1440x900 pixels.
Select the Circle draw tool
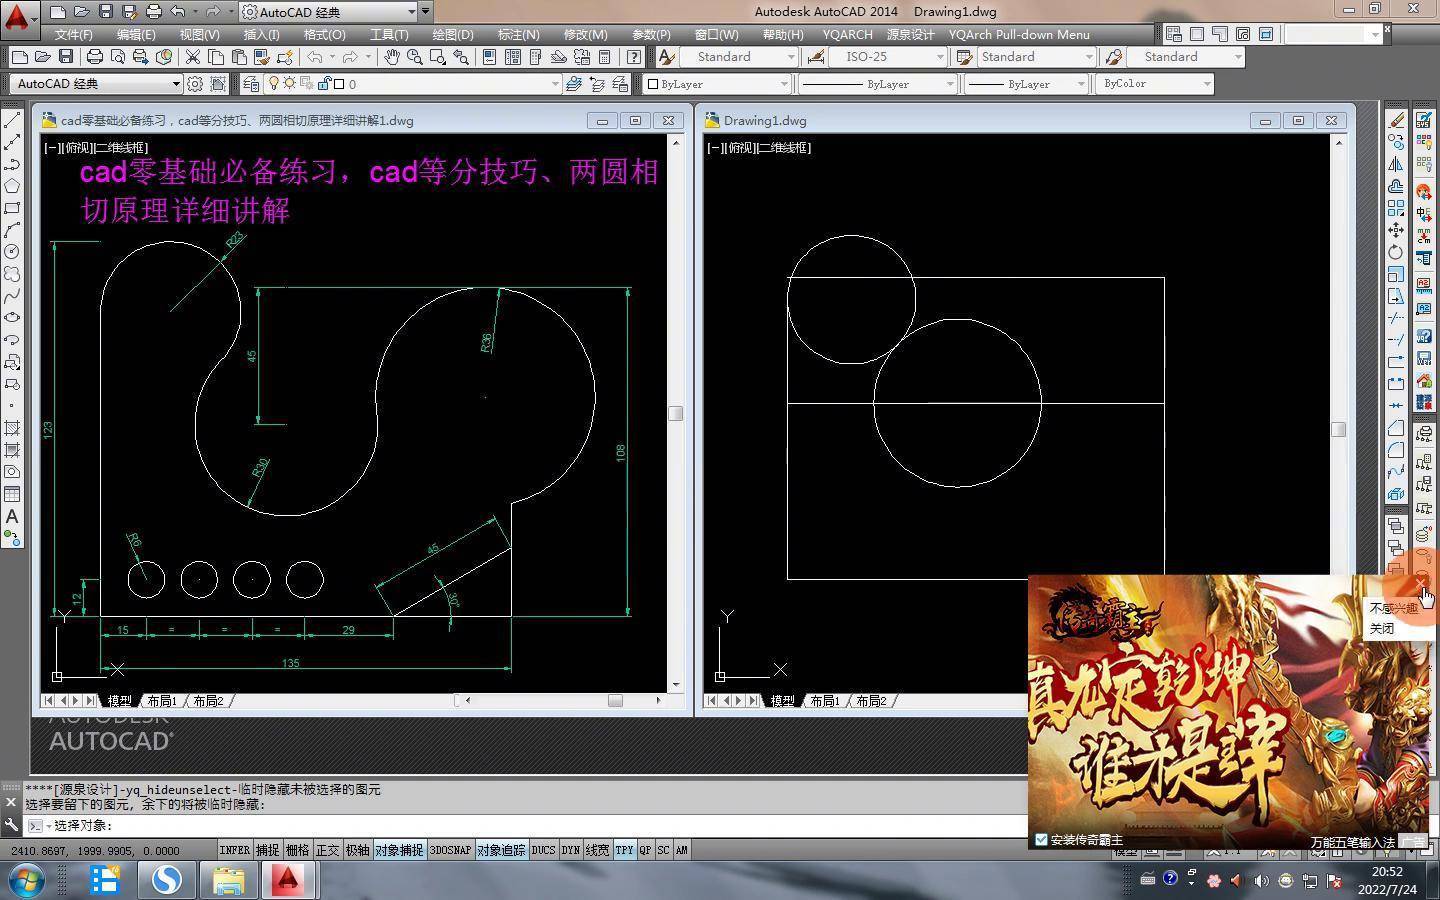pyautogui.click(x=12, y=252)
